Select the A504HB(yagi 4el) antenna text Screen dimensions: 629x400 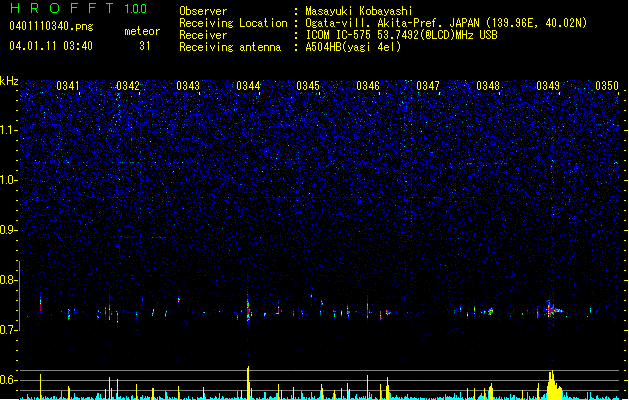353,47
